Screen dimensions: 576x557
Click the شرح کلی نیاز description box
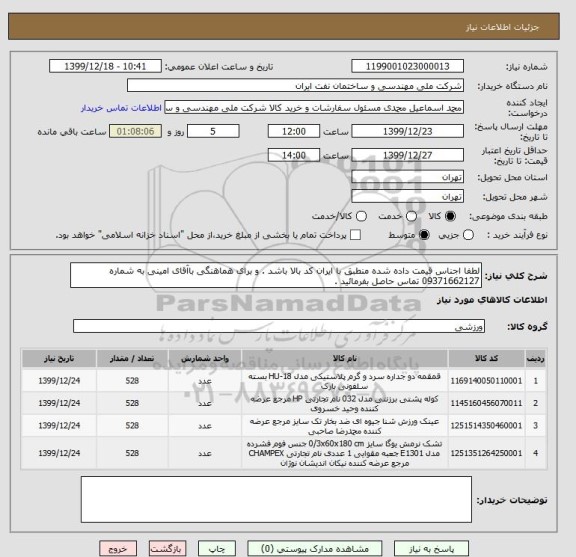(x=276, y=276)
